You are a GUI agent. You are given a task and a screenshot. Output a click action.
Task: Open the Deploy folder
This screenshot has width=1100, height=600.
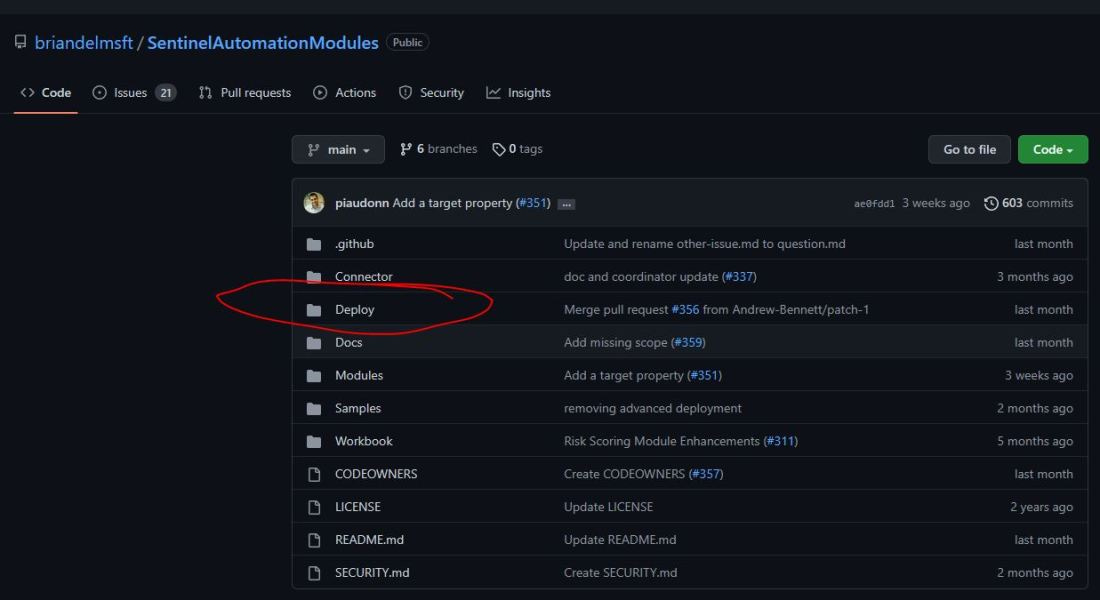(x=354, y=309)
